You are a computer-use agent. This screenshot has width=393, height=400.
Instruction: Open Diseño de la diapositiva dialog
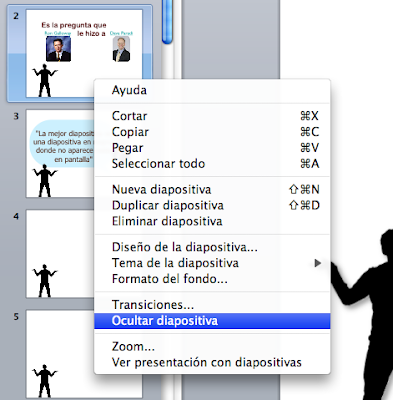(x=212, y=247)
